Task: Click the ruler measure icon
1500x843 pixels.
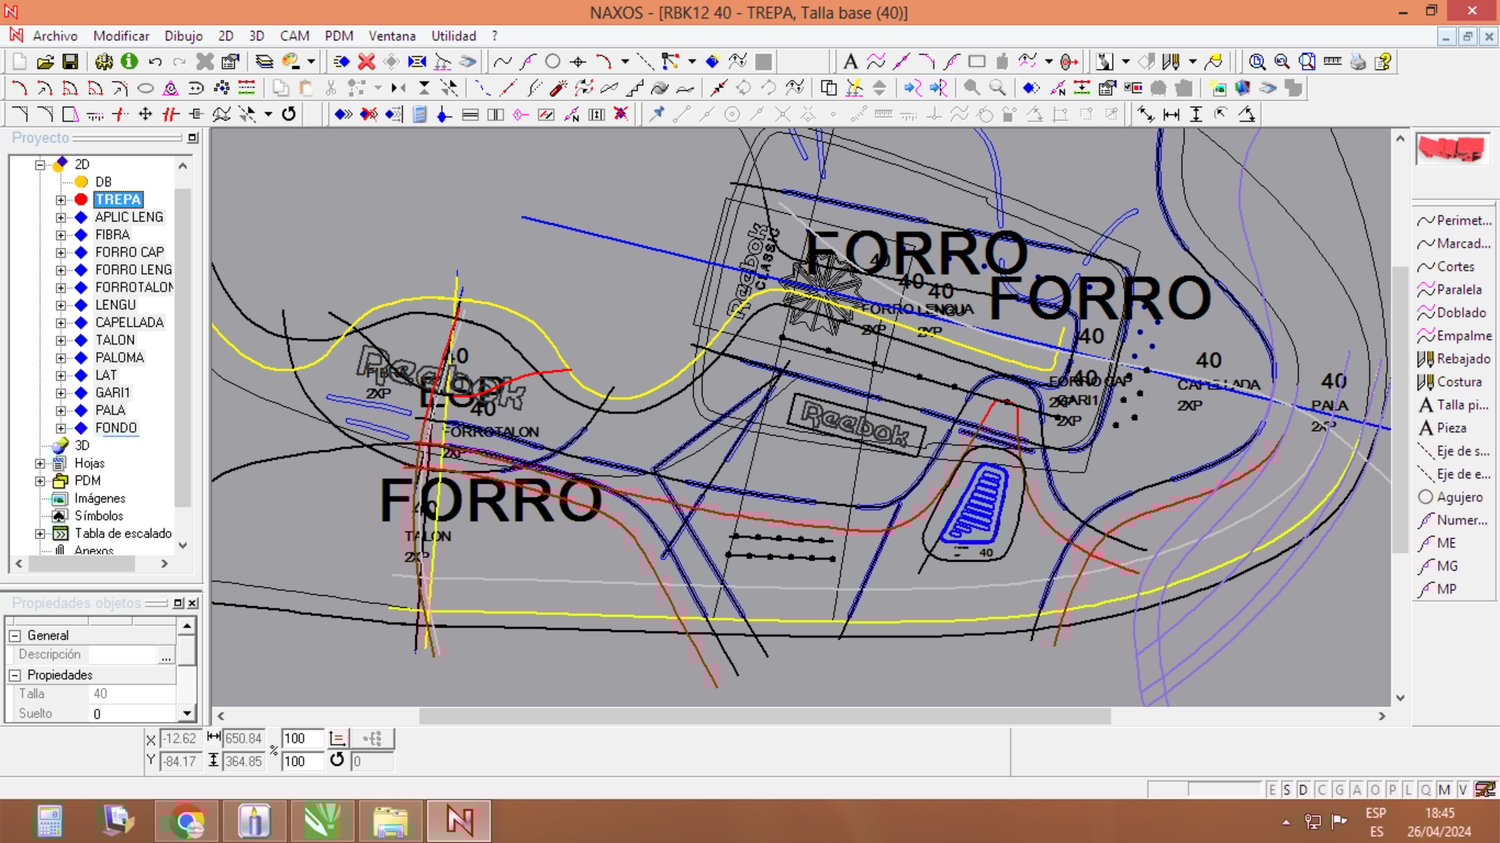Action: tap(1332, 61)
